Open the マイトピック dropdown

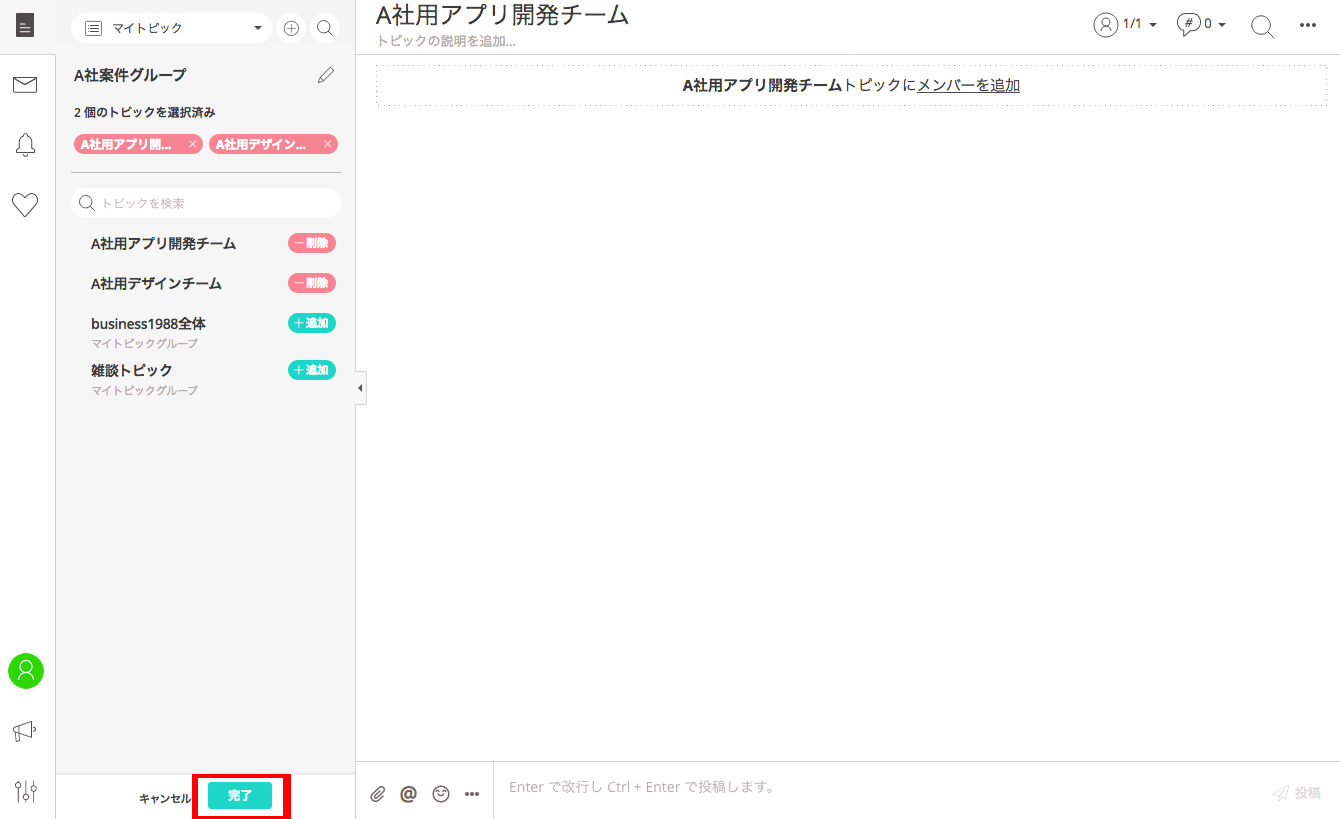(x=171, y=28)
